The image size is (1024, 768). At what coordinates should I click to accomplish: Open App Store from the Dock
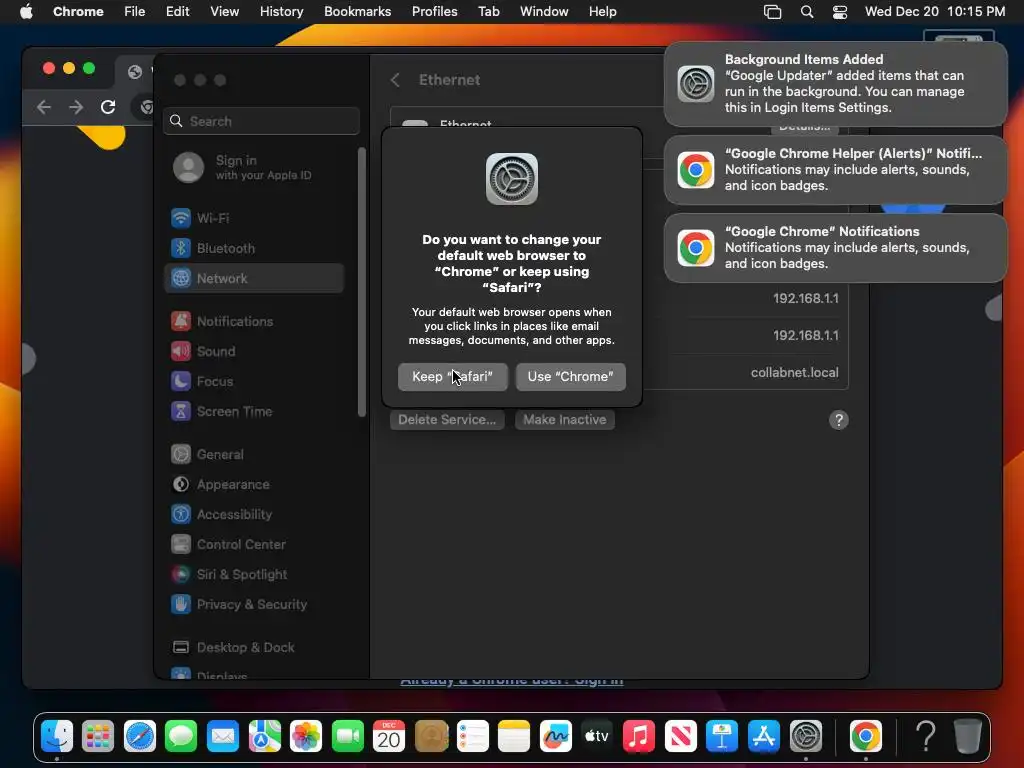click(x=764, y=737)
